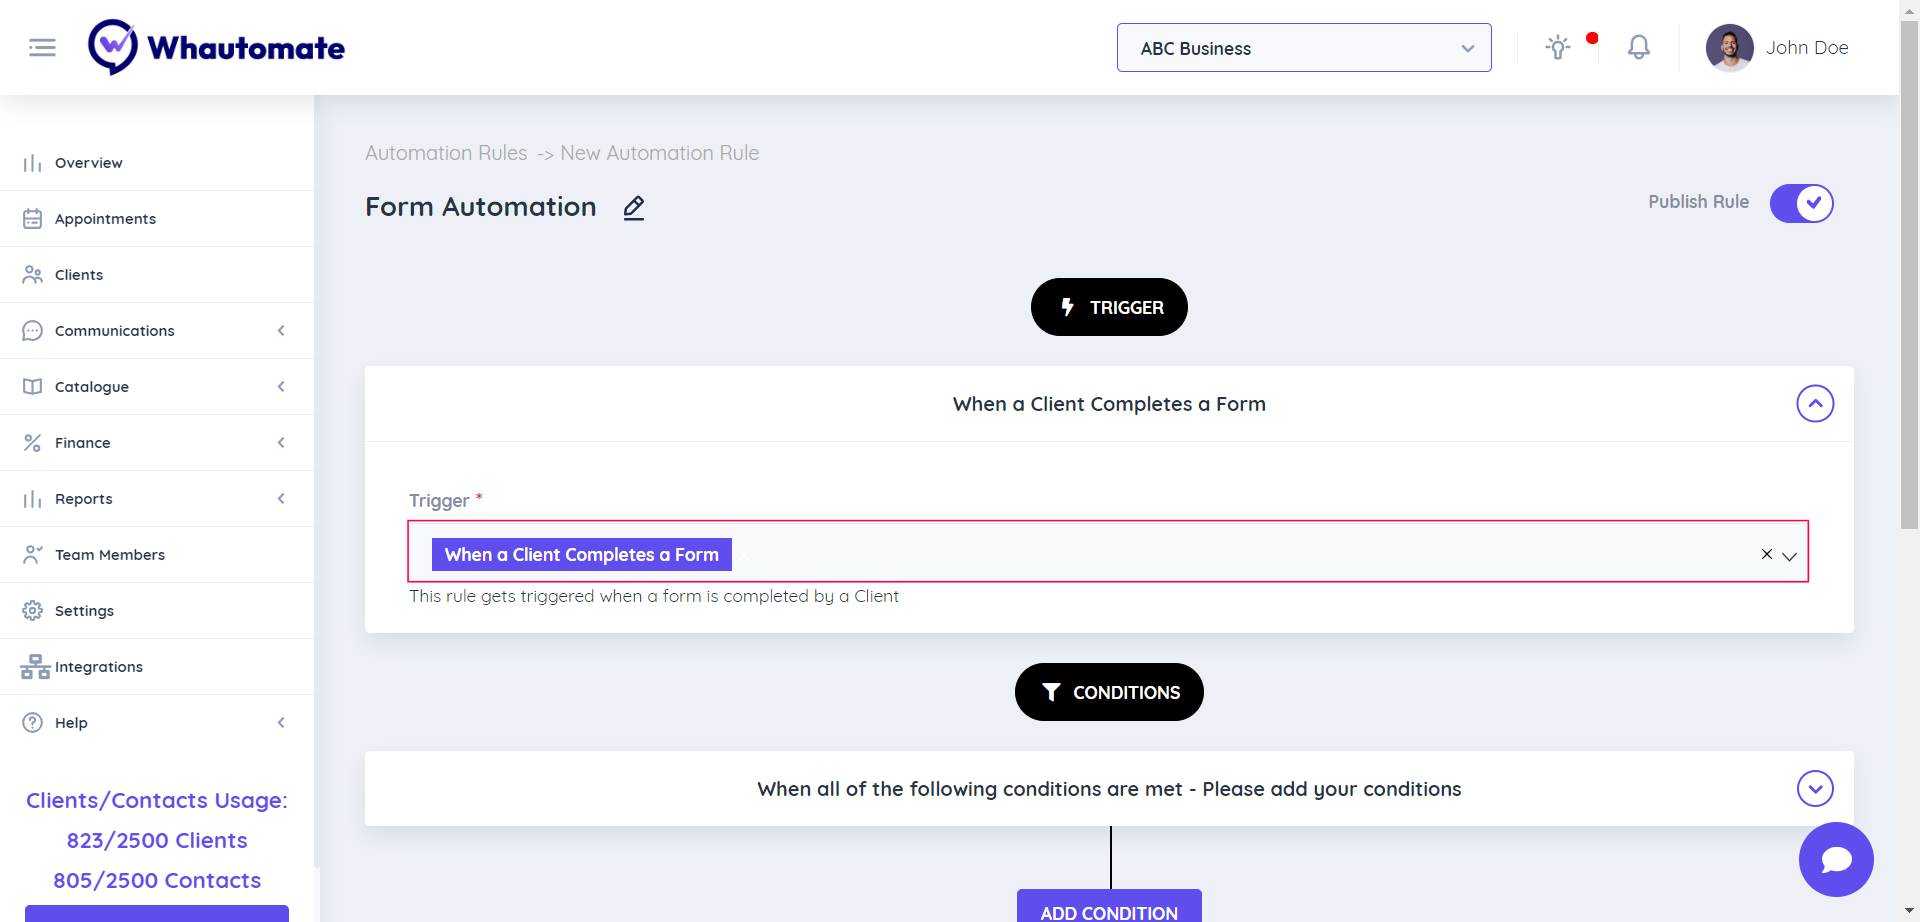Open Integrations in sidebar
1920x922 pixels.
(x=98, y=667)
